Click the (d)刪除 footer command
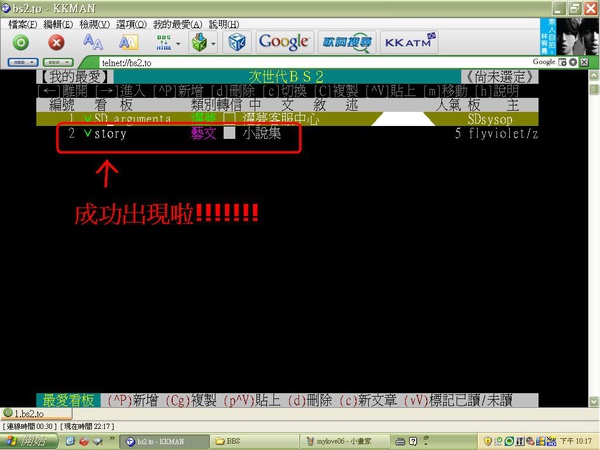This screenshot has width=600, height=450. (x=310, y=400)
